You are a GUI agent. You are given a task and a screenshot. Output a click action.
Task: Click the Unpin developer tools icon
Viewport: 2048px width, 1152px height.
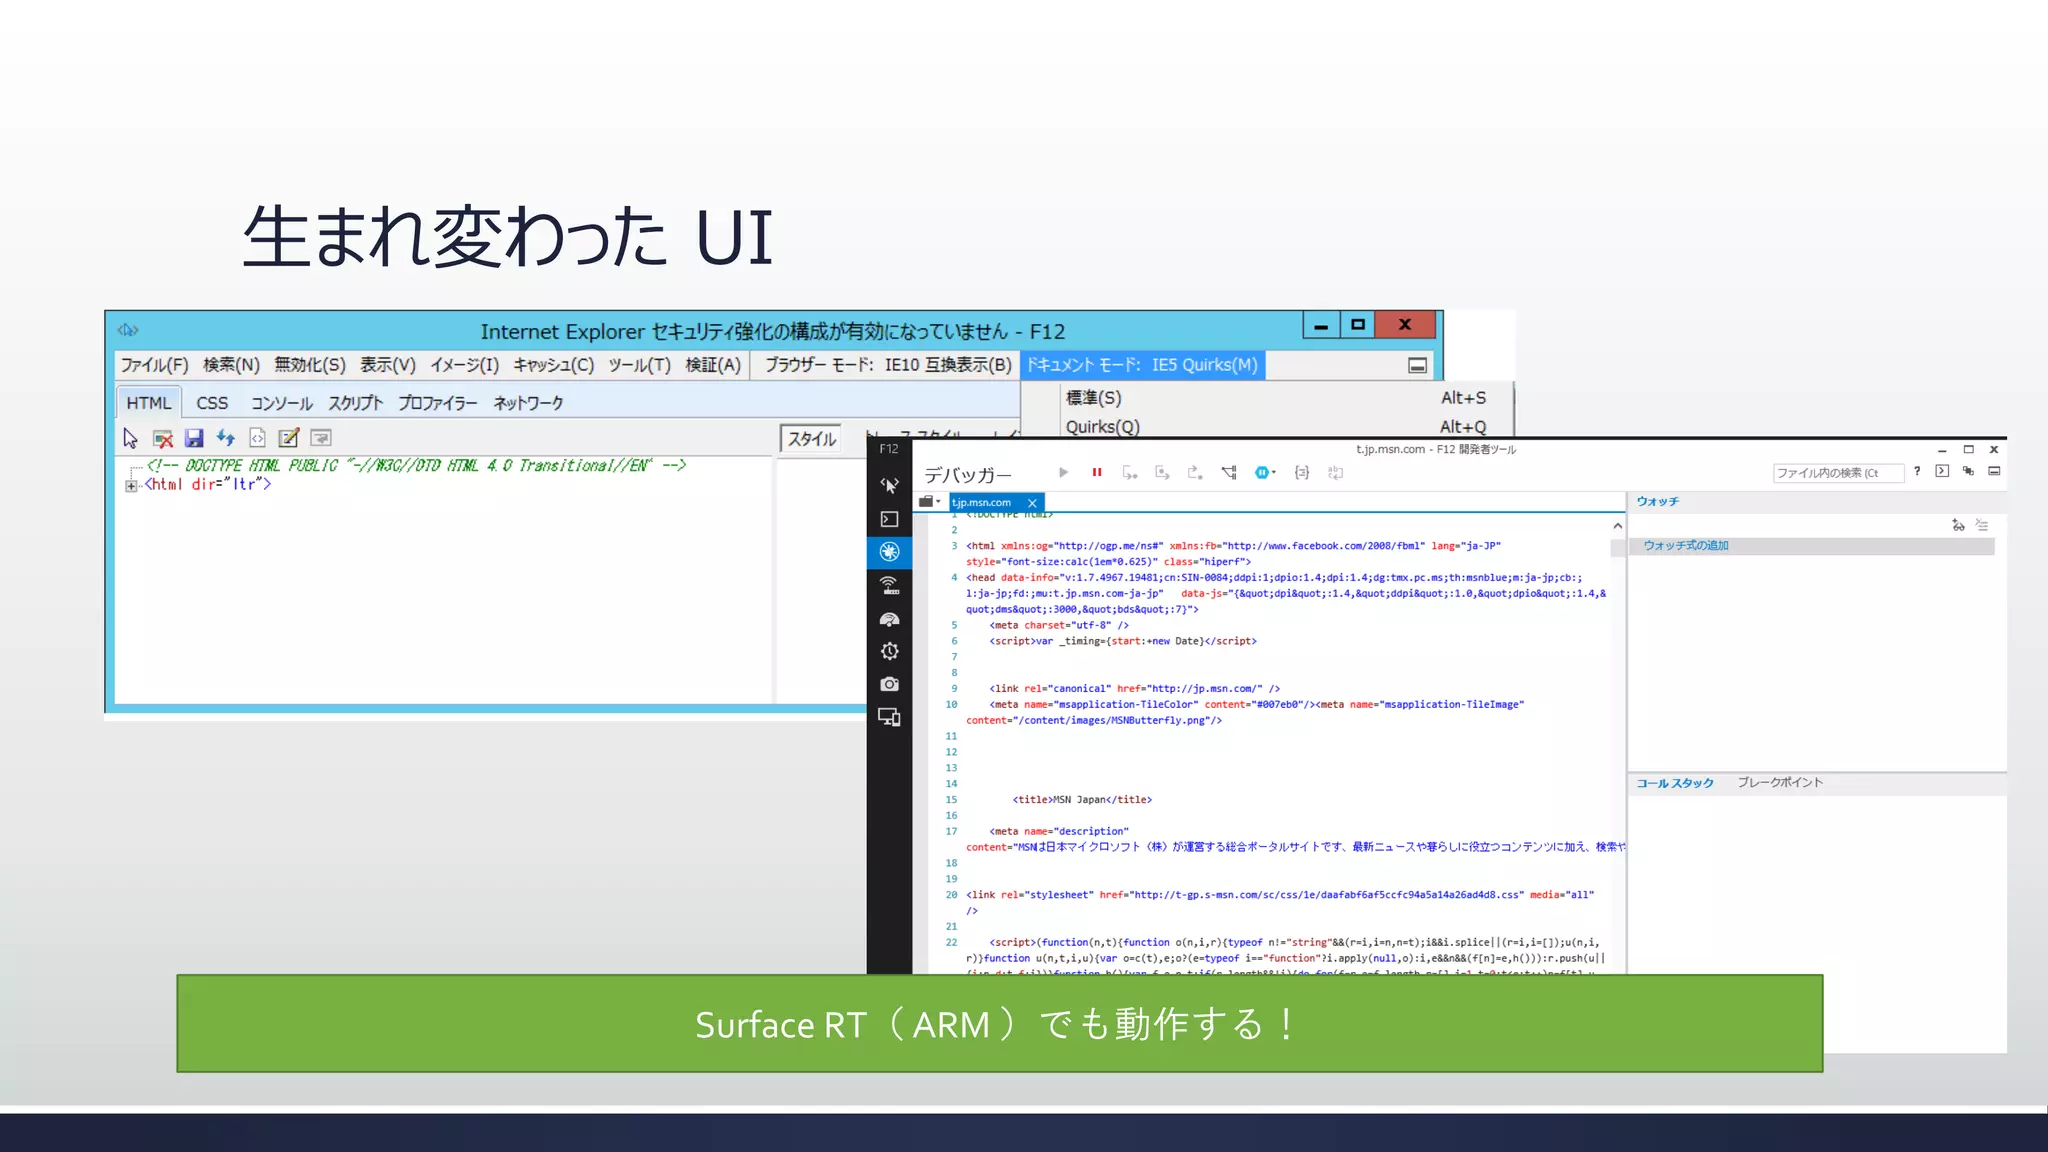click(x=1968, y=471)
